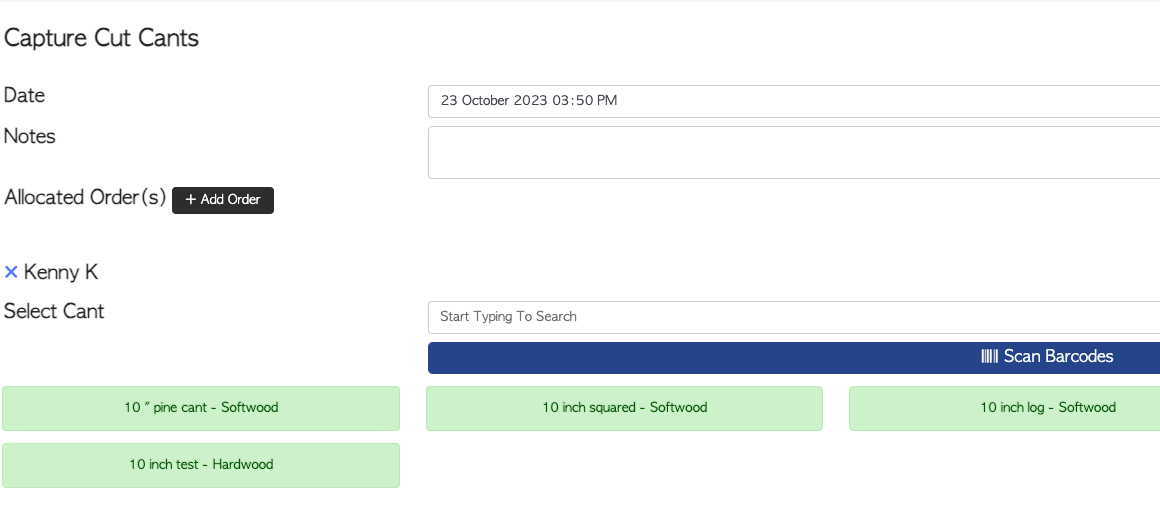This screenshot has height=510, width=1160.
Task: Click the Capture Cut Cants heading
Action: pyautogui.click(x=101, y=38)
